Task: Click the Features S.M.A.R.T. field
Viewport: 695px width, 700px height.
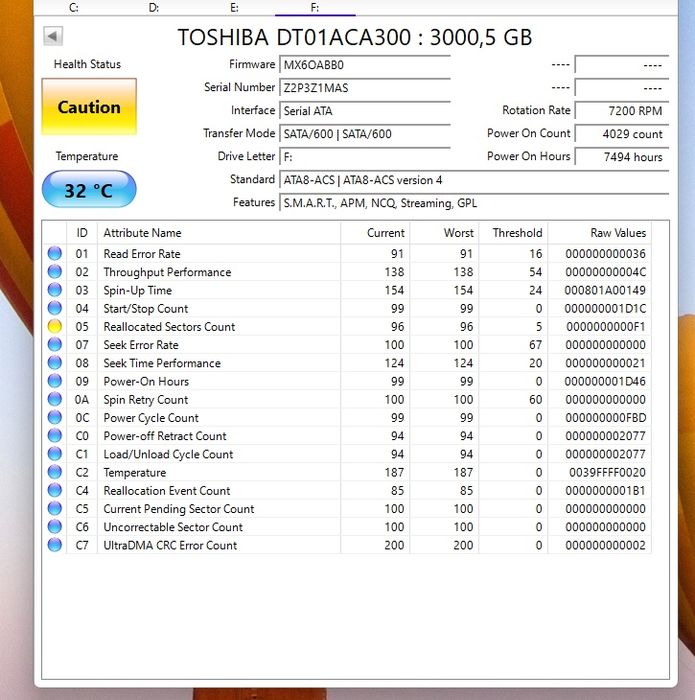Action: coord(474,203)
